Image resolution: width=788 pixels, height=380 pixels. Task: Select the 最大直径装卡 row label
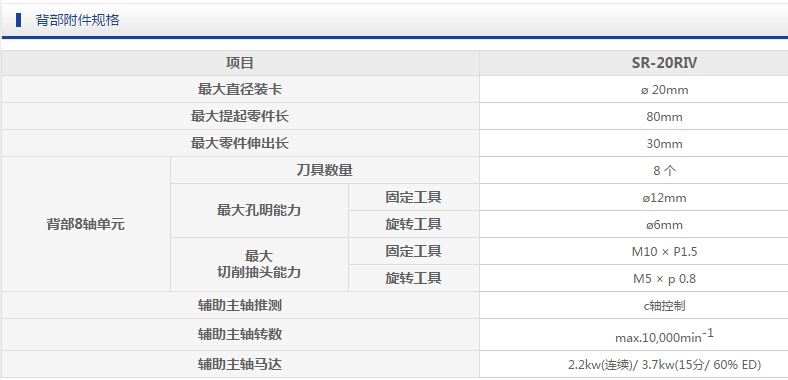pyautogui.click(x=240, y=90)
